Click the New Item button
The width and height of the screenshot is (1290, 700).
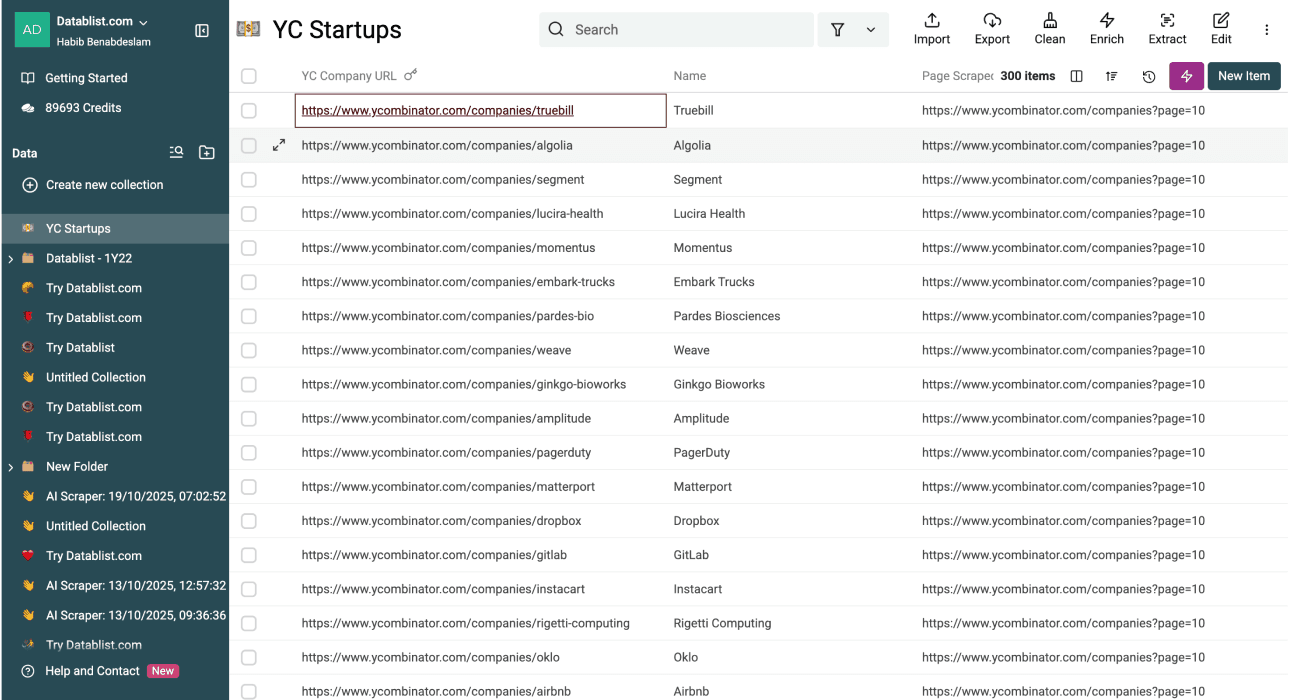coord(1244,76)
